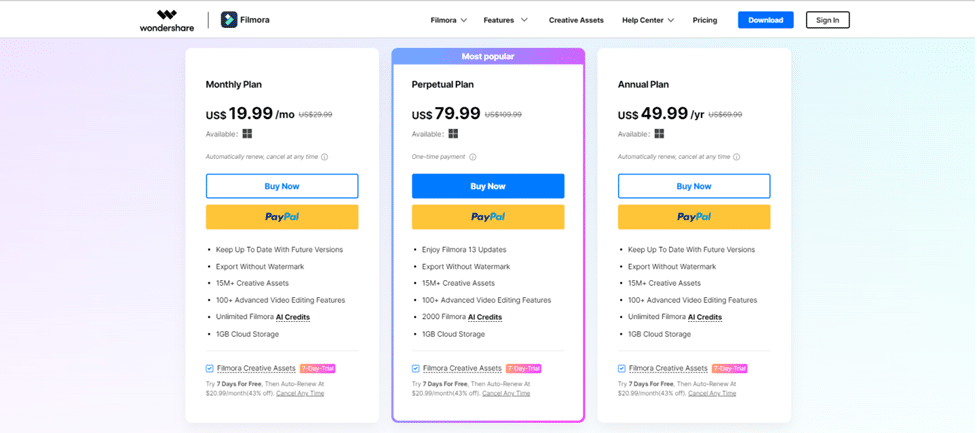
Task: Click the Windows icon in Annual Plan
Action: (x=659, y=134)
